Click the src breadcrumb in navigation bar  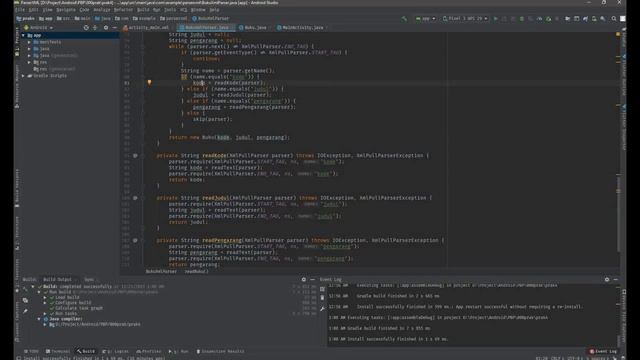coord(63,18)
